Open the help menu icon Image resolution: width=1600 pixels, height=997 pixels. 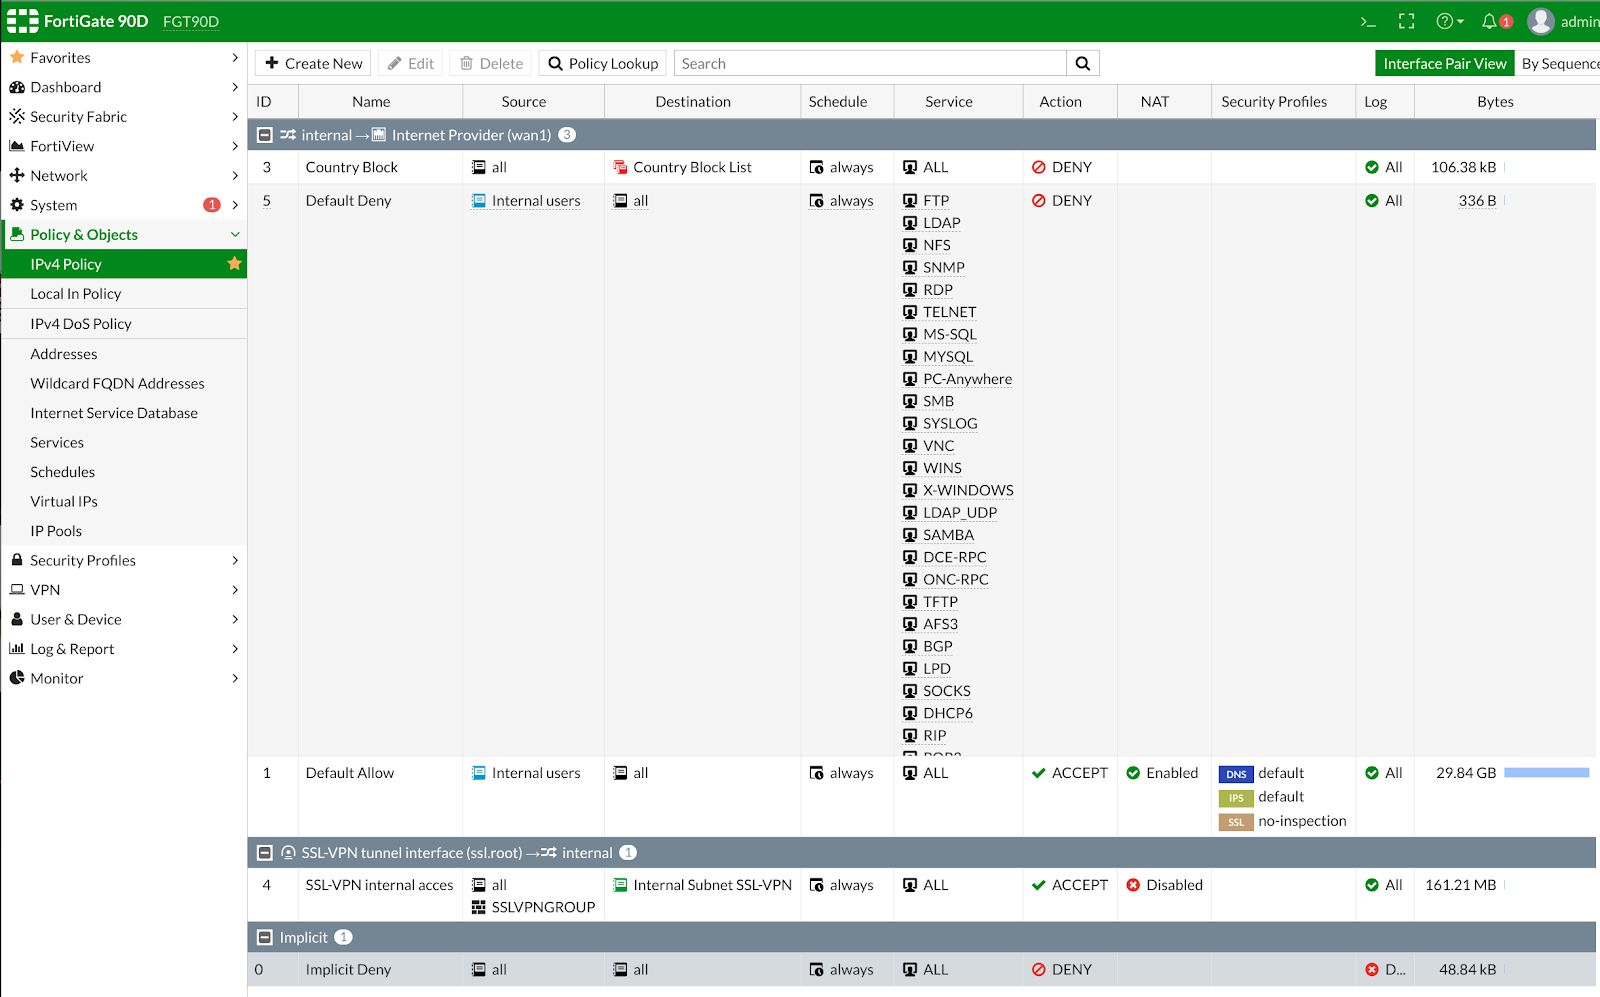pyautogui.click(x=1449, y=21)
